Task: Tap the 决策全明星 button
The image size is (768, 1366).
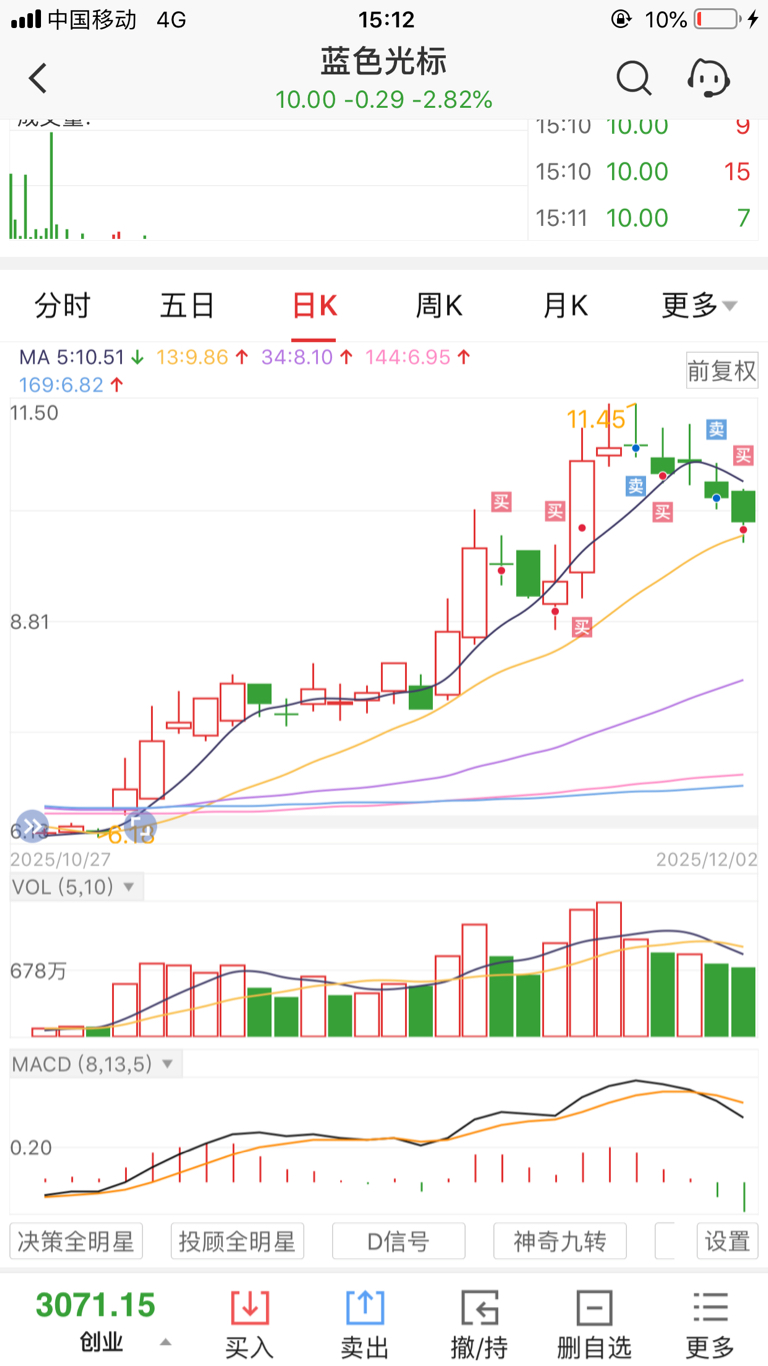Action: coord(76,1241)
